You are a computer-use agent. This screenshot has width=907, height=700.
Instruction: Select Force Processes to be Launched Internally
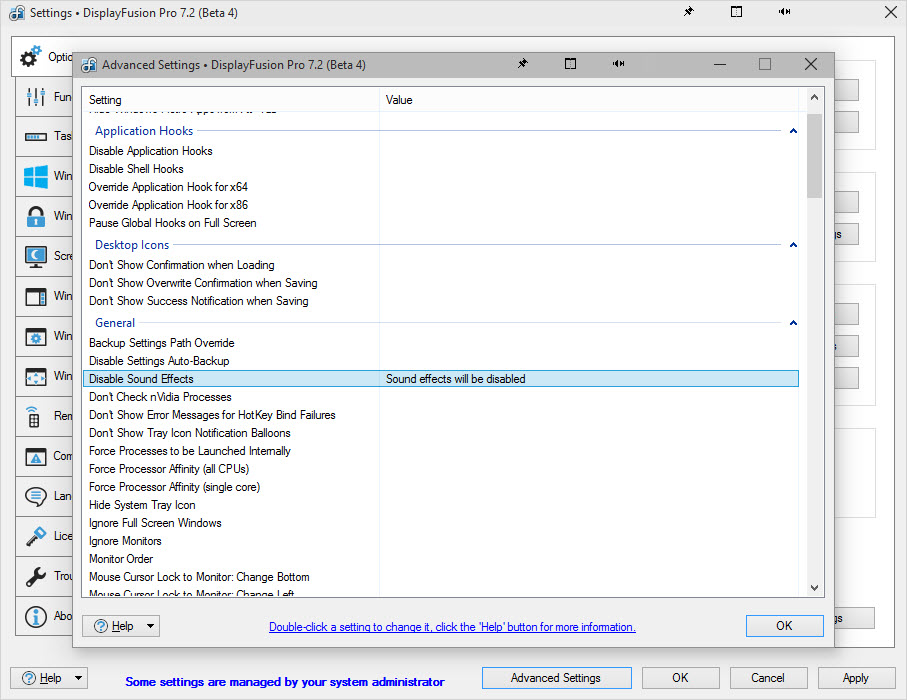(441, 451)
